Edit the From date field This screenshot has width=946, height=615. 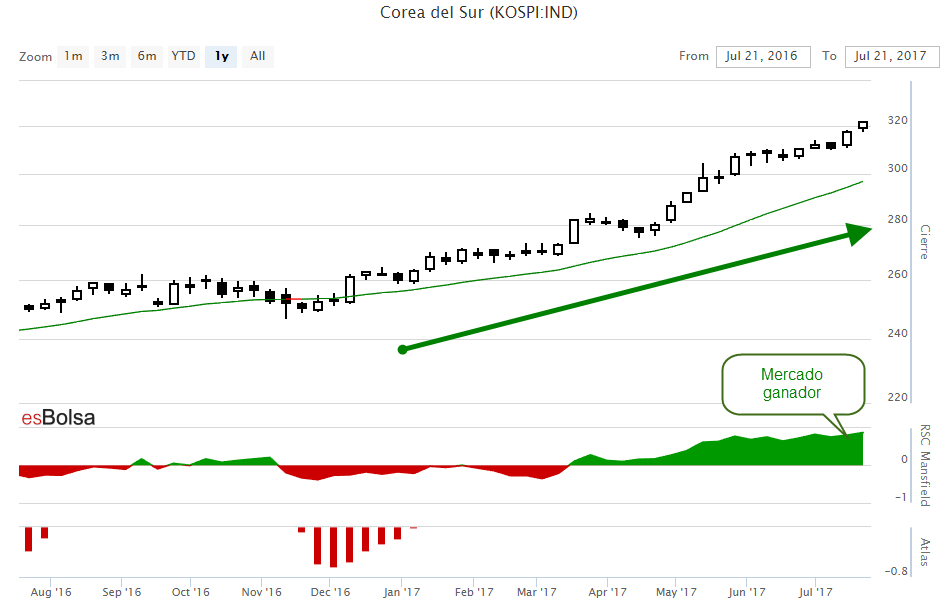tap(763, 56)
